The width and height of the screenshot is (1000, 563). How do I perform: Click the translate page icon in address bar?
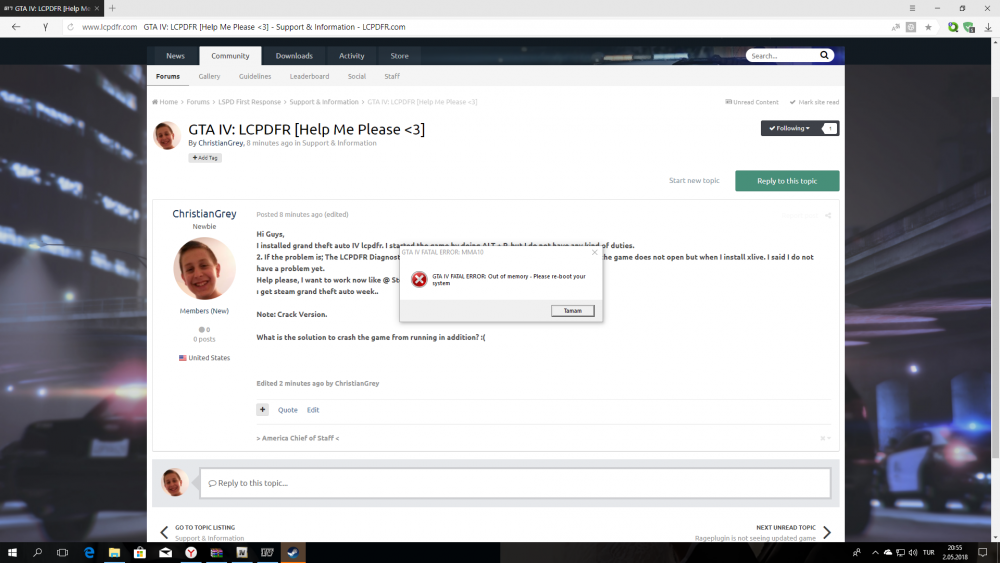[896, 27]
